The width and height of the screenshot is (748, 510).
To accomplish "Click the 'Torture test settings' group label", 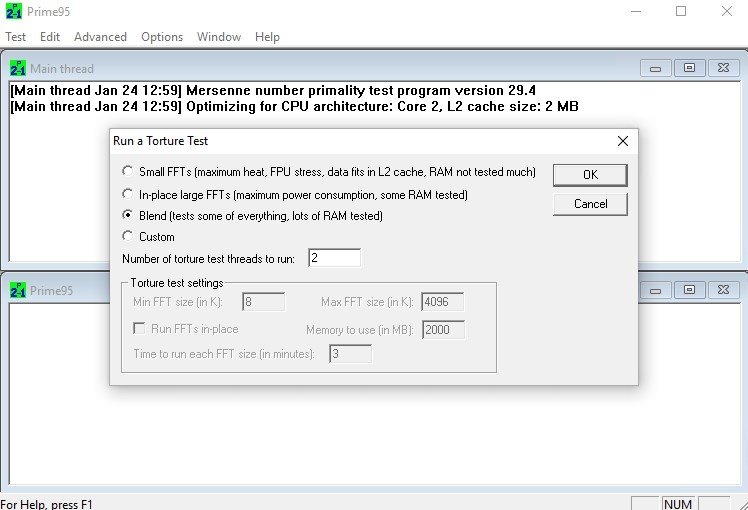I will 177,283.
